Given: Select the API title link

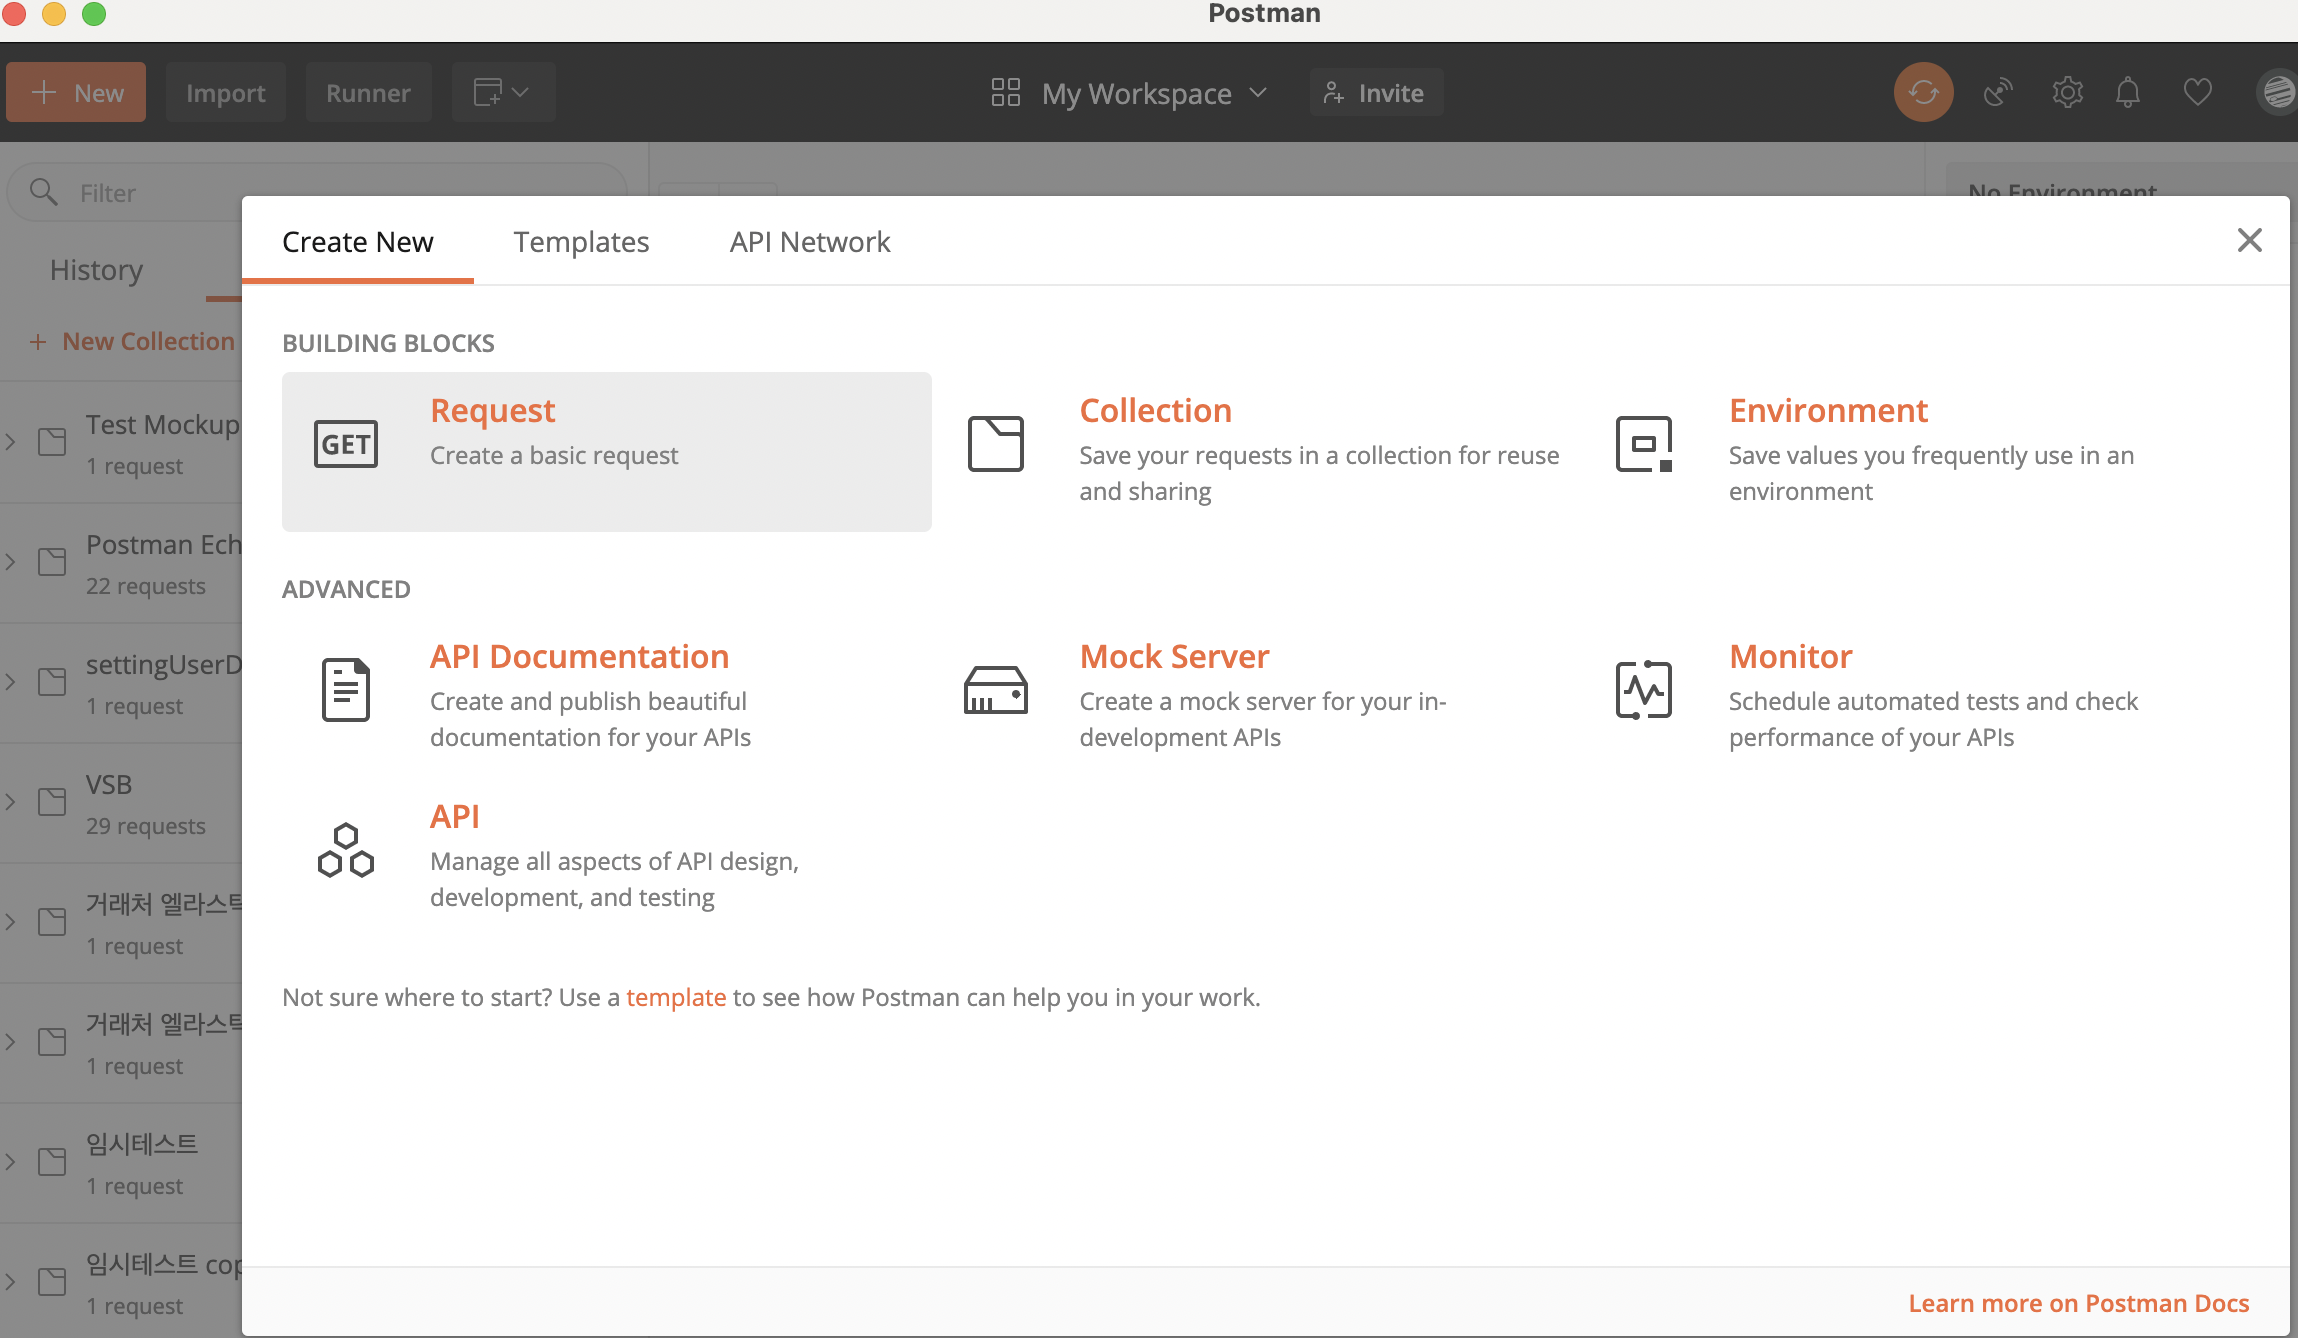Looking at the screenshot, I should 454,816.
